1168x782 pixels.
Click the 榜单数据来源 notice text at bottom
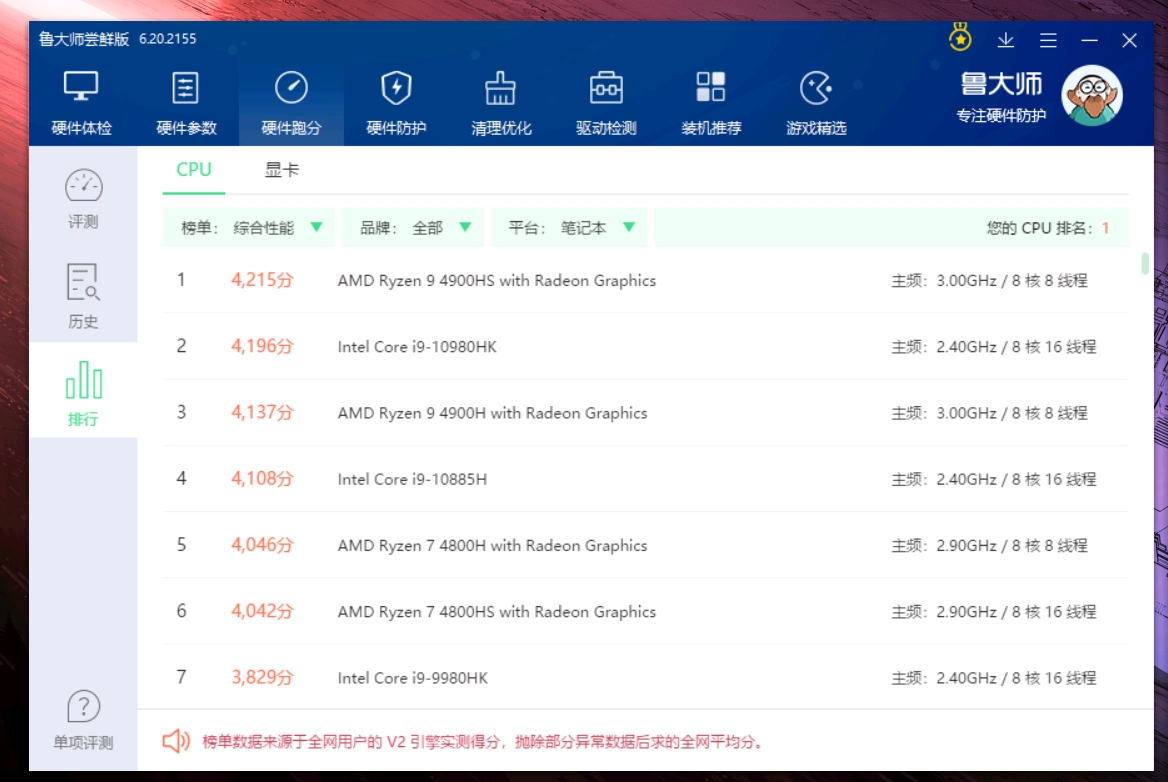click(x=482, y=742)
